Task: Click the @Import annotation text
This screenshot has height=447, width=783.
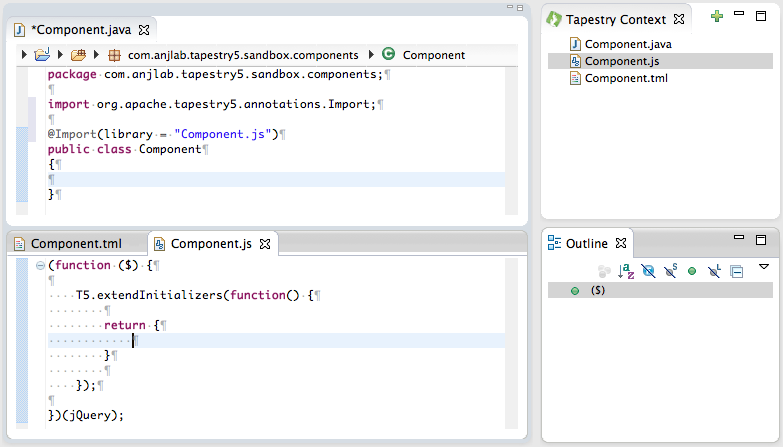Action: (72, 134)
